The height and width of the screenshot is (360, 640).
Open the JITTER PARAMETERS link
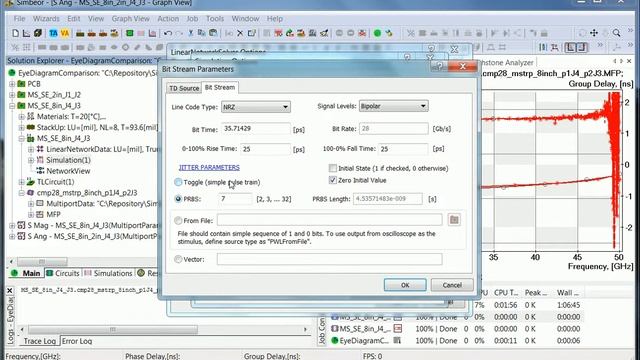click(x=209, y=167)
